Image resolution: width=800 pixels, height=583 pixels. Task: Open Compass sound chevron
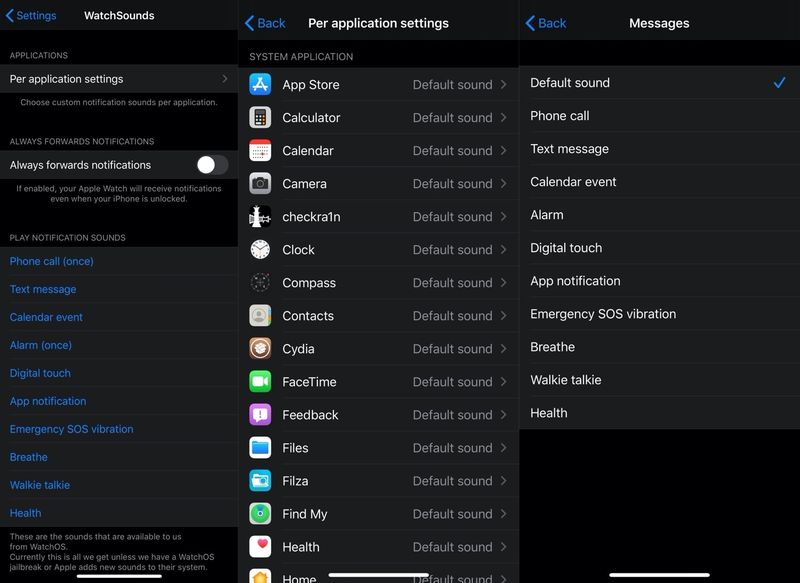pos(504,283)
